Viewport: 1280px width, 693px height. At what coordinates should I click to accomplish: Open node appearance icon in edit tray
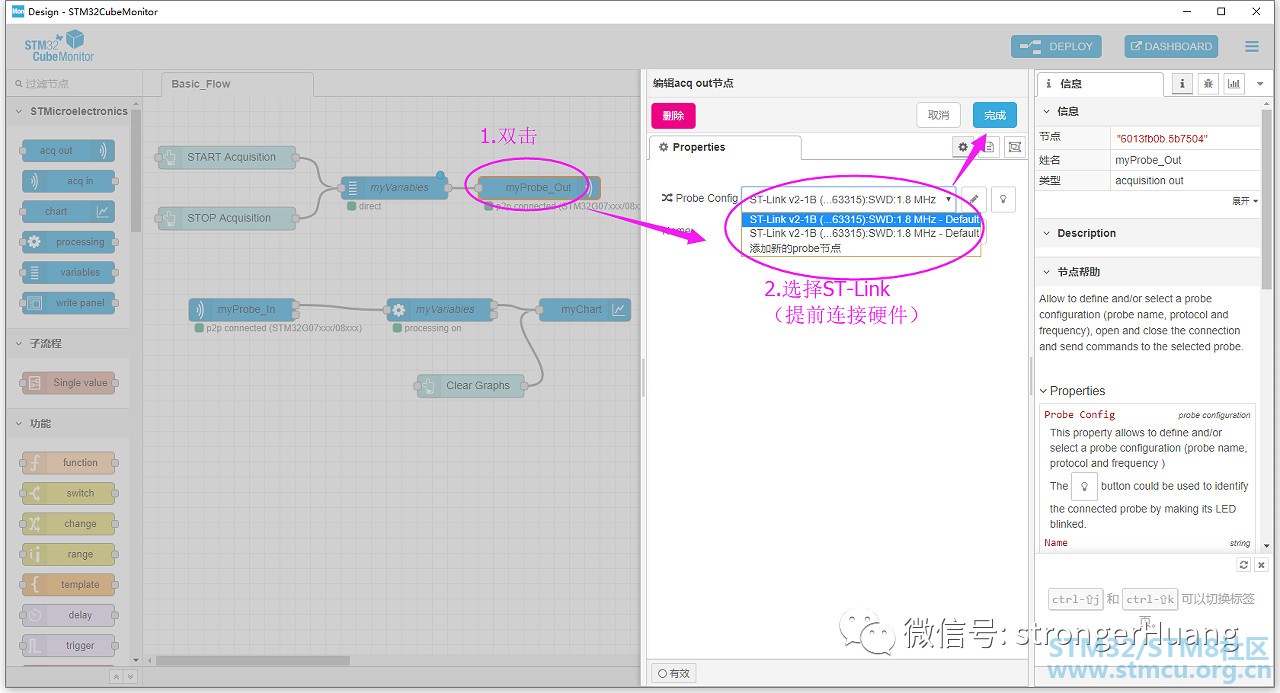[x=1015, y=147]
